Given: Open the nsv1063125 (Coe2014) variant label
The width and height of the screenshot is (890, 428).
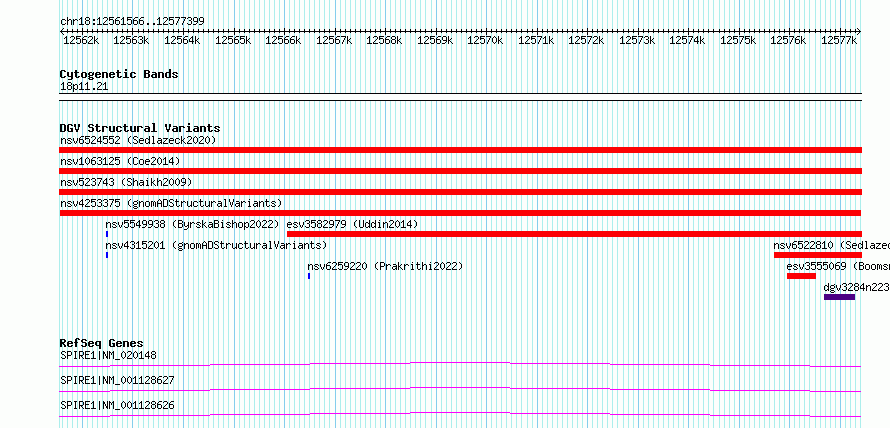Looking at the screenshot, I should click(x=120, y=162).
